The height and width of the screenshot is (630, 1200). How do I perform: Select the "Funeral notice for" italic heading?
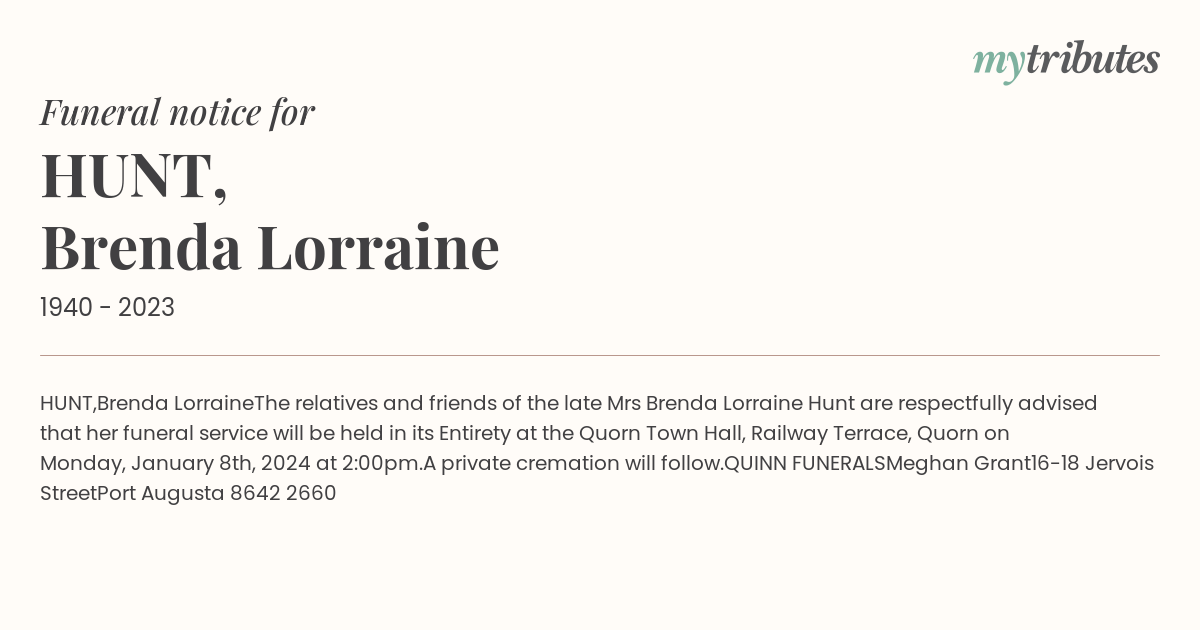point(177,112)
